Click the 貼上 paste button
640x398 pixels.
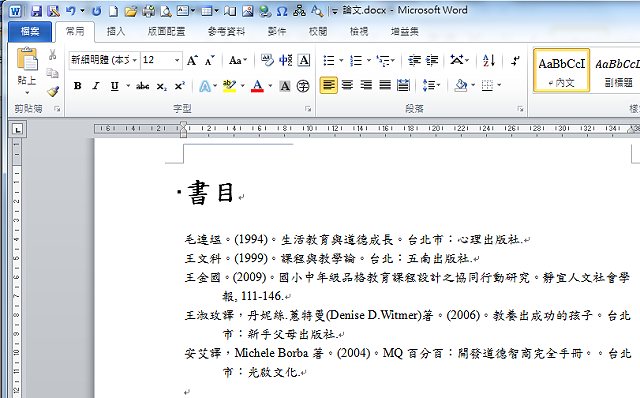(27, 71)
